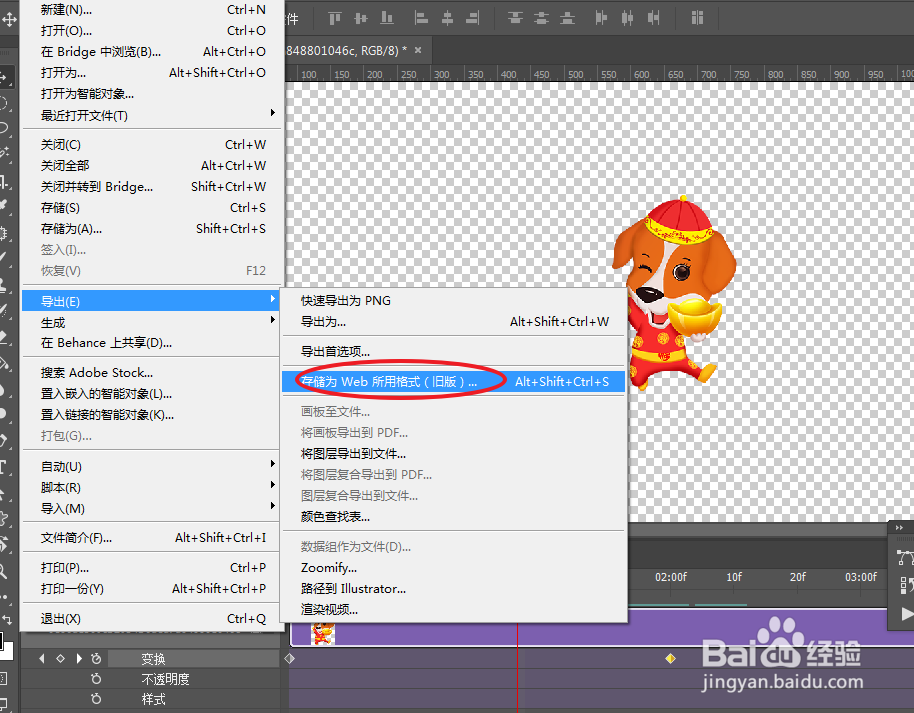The width and height of the screenshot is (914, 713).
Task: Choose 路径到 Illustrator...
Action: click(454, 588)
